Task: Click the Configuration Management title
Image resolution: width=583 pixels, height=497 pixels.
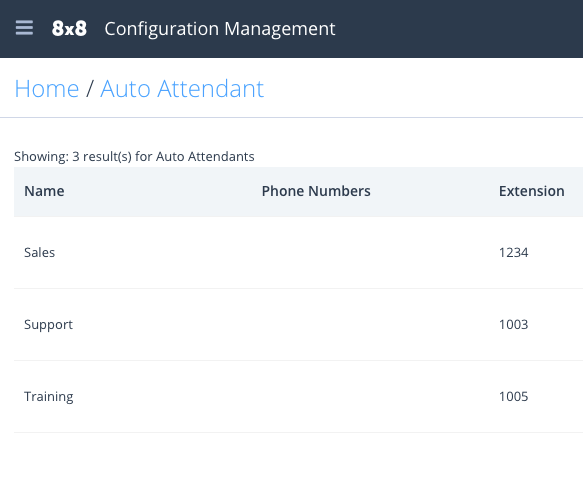Action: pos(220,29)
